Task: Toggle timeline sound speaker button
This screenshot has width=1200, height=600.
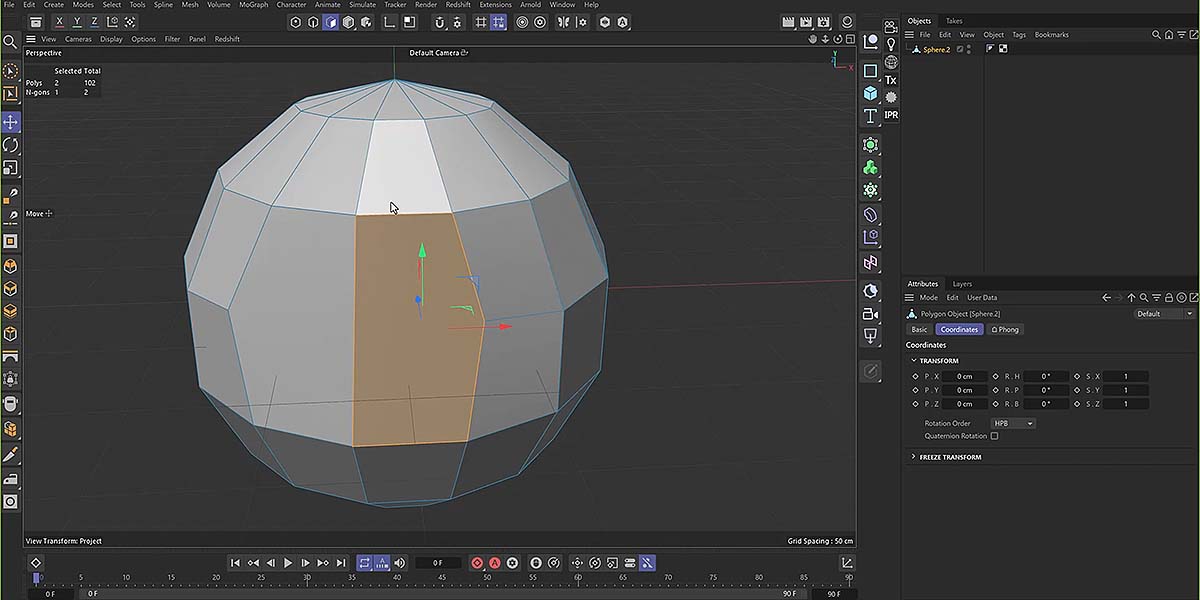Action: [x=399, y=563]
